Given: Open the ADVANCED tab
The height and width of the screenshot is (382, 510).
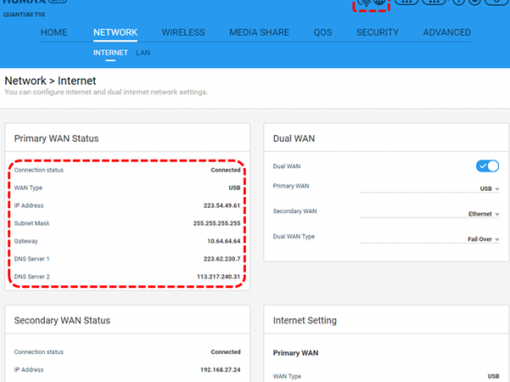Looking at the screenshot, I should pos(447,32).
